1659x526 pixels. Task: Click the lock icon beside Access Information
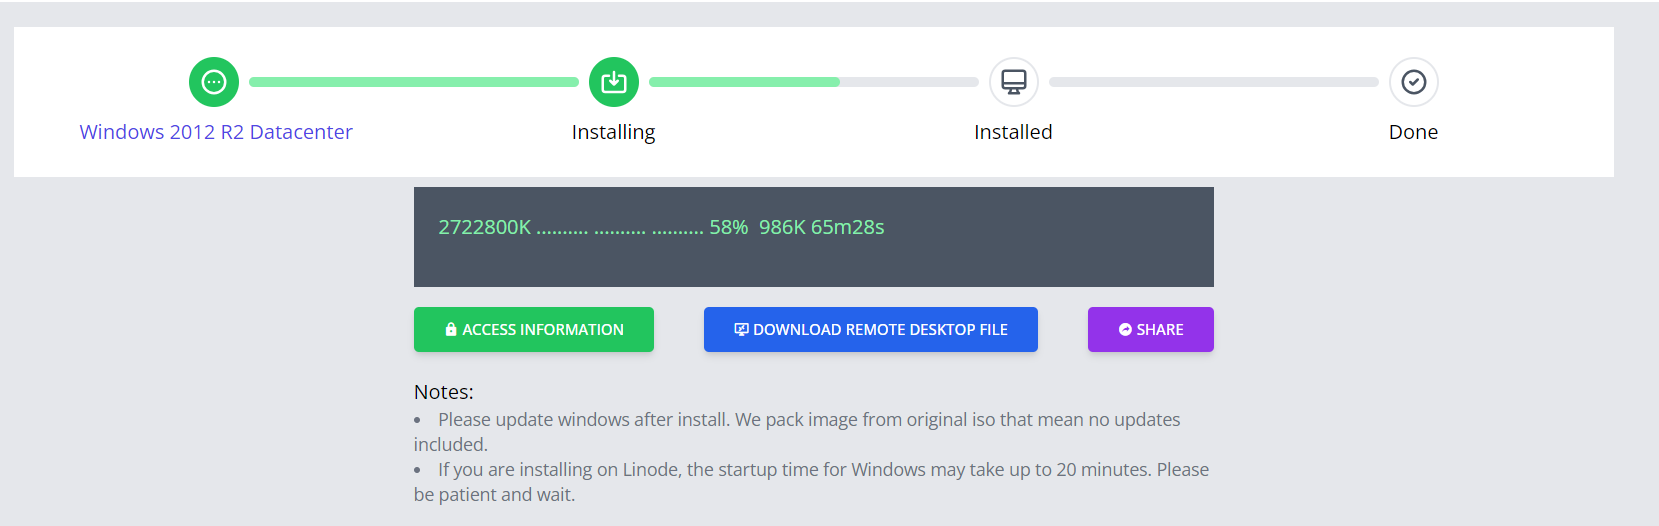tap(451, 329)
